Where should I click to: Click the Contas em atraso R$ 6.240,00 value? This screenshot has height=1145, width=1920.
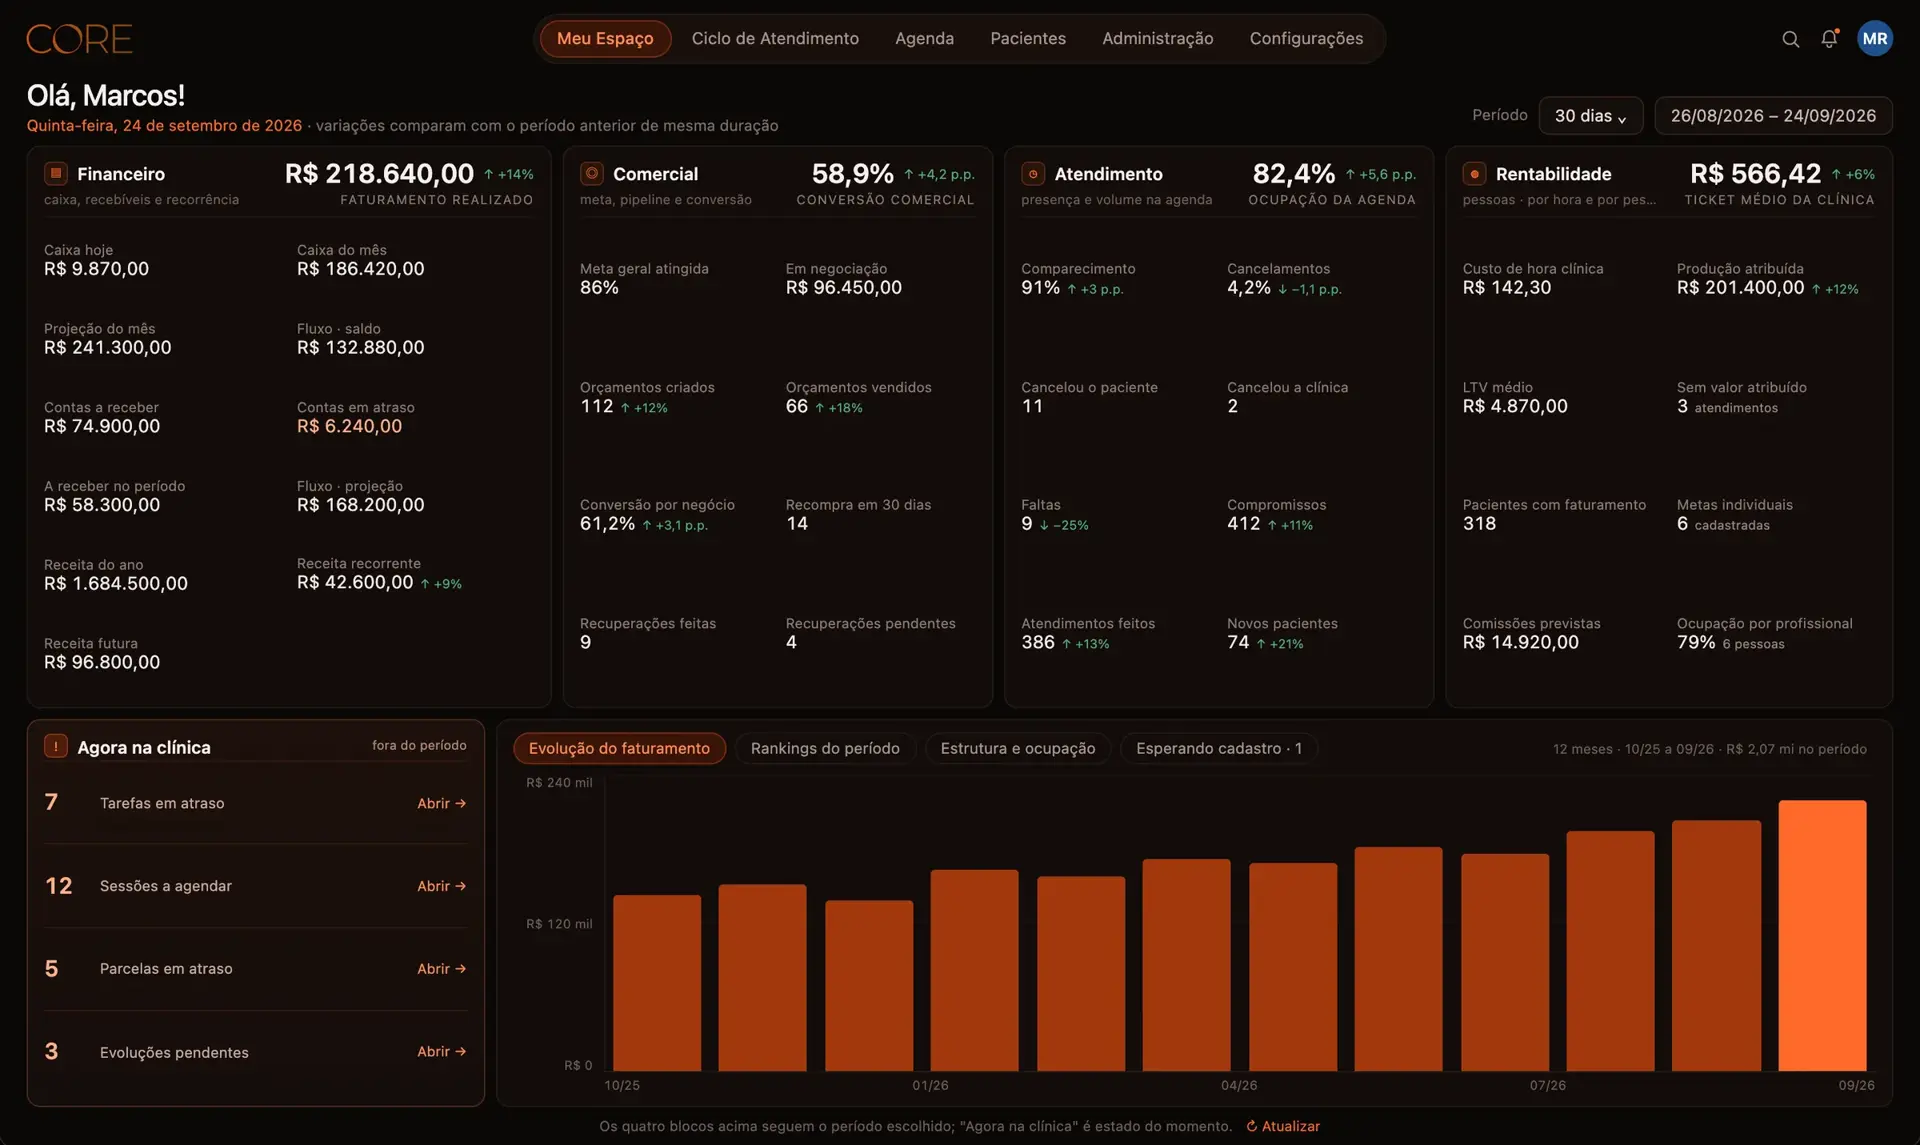349,426
